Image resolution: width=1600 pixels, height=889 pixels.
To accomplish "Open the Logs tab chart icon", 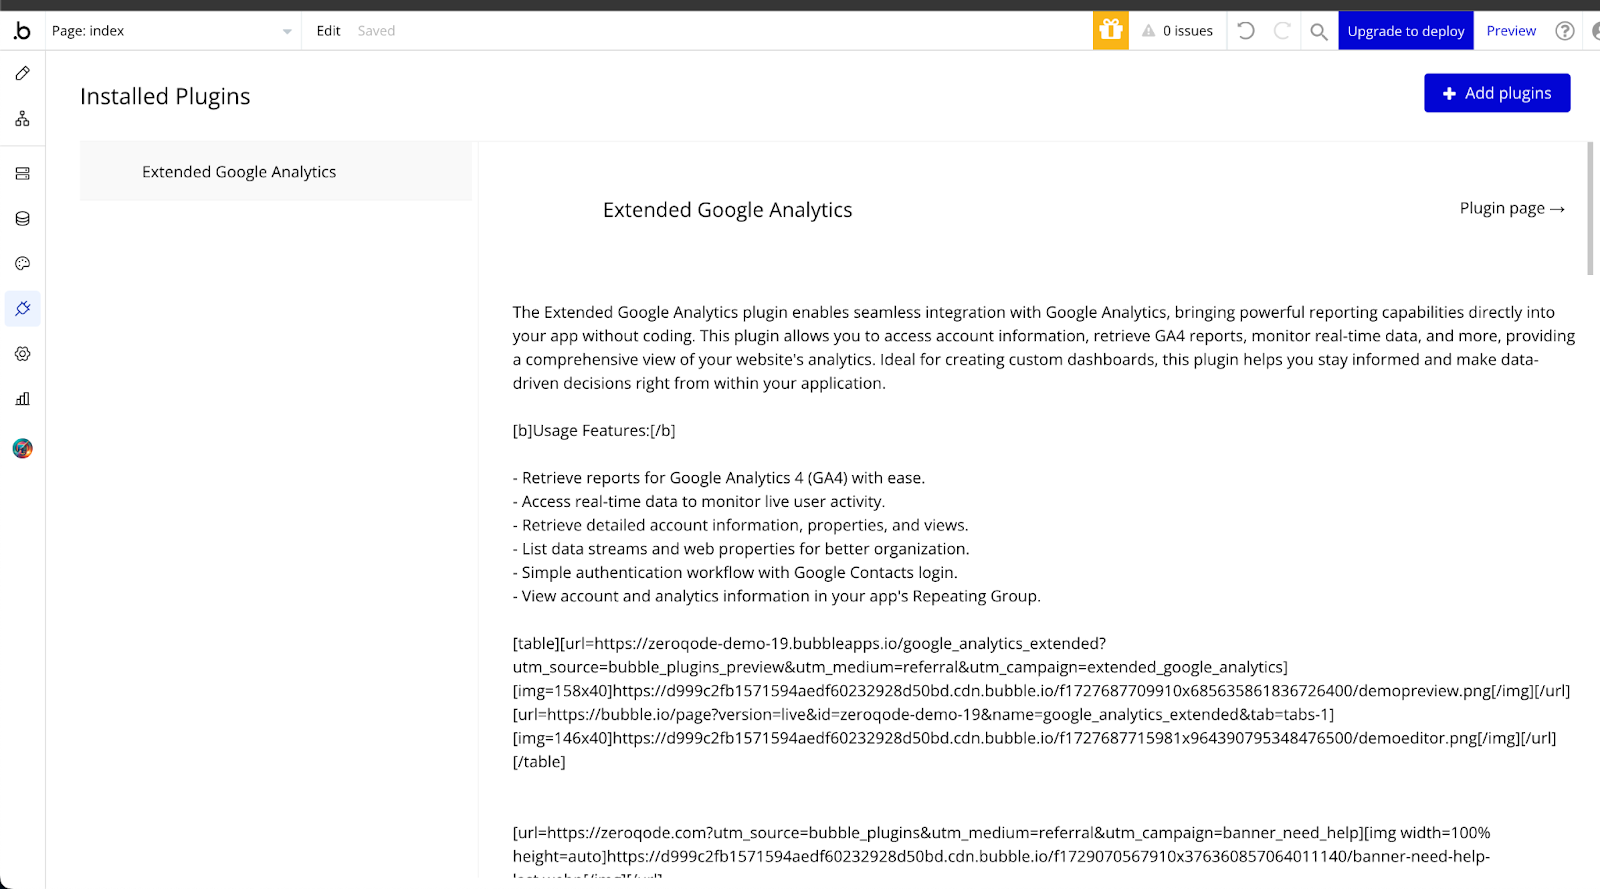I will click(22, 399).
